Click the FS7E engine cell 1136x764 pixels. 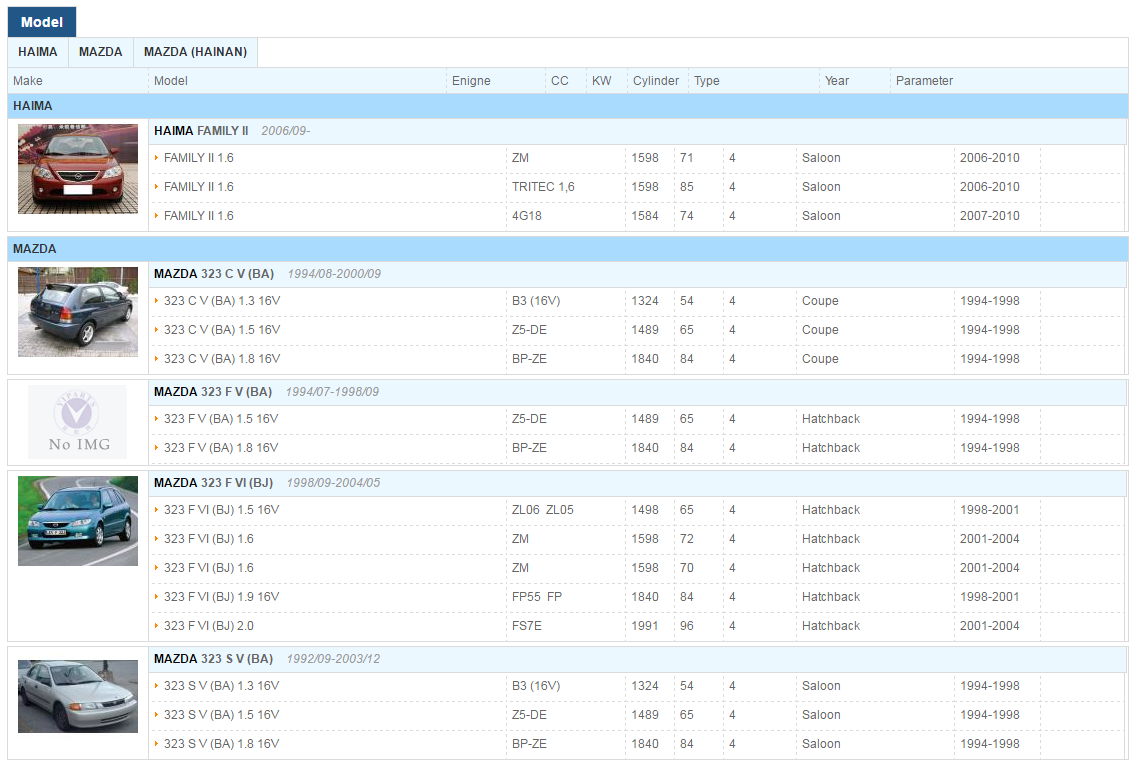527,626
